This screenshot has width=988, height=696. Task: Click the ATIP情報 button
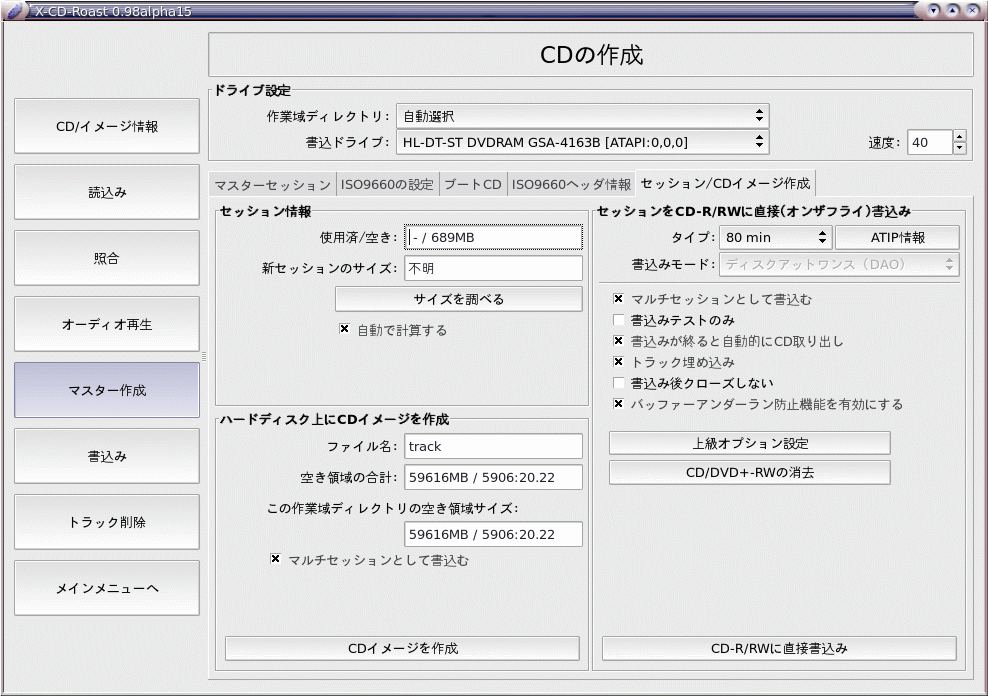click(x=897, y=238)
